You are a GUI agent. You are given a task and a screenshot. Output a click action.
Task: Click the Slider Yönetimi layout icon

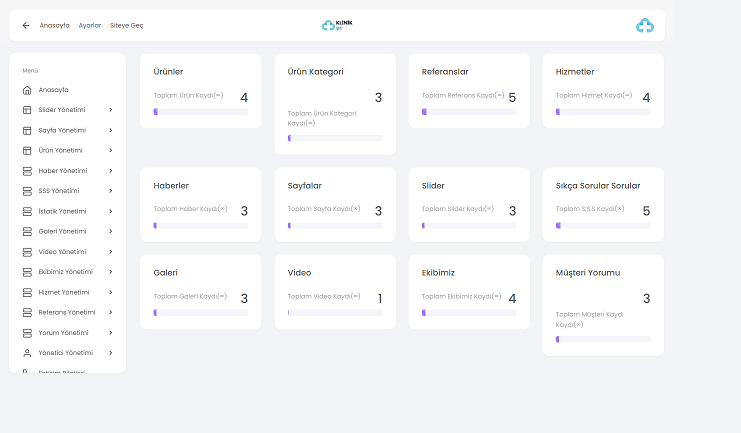pos(27,110)
